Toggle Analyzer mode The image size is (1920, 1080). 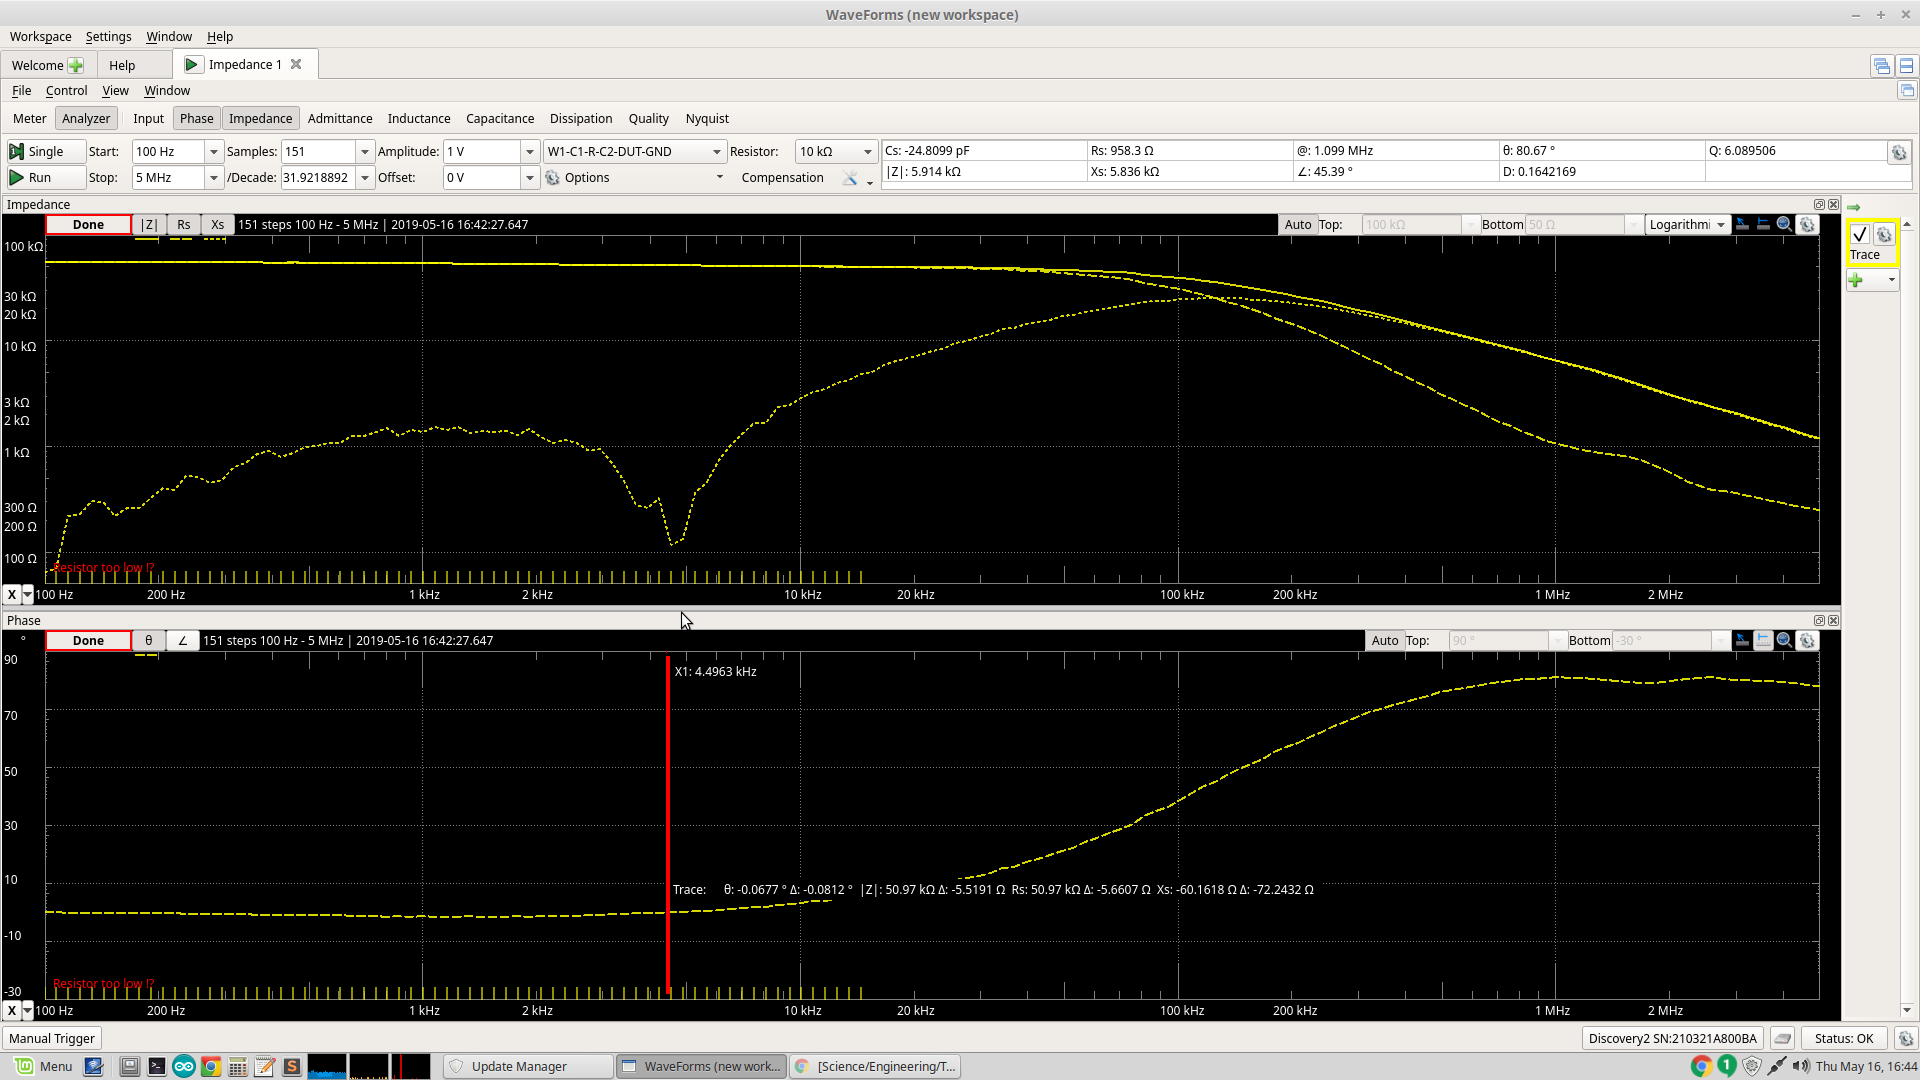pyautogui.click(x=86, y=118)
